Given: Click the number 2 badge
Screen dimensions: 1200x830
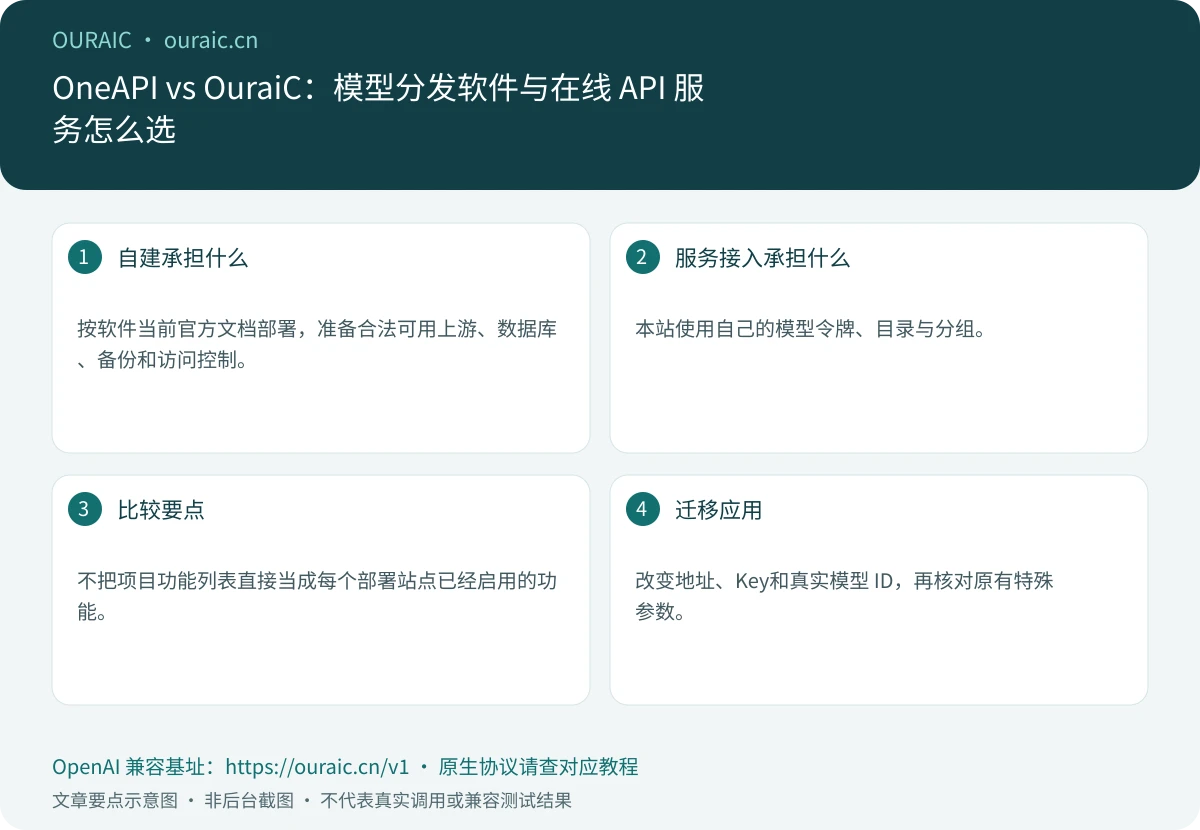Looking at the screenshot, I should click(642, 257).
